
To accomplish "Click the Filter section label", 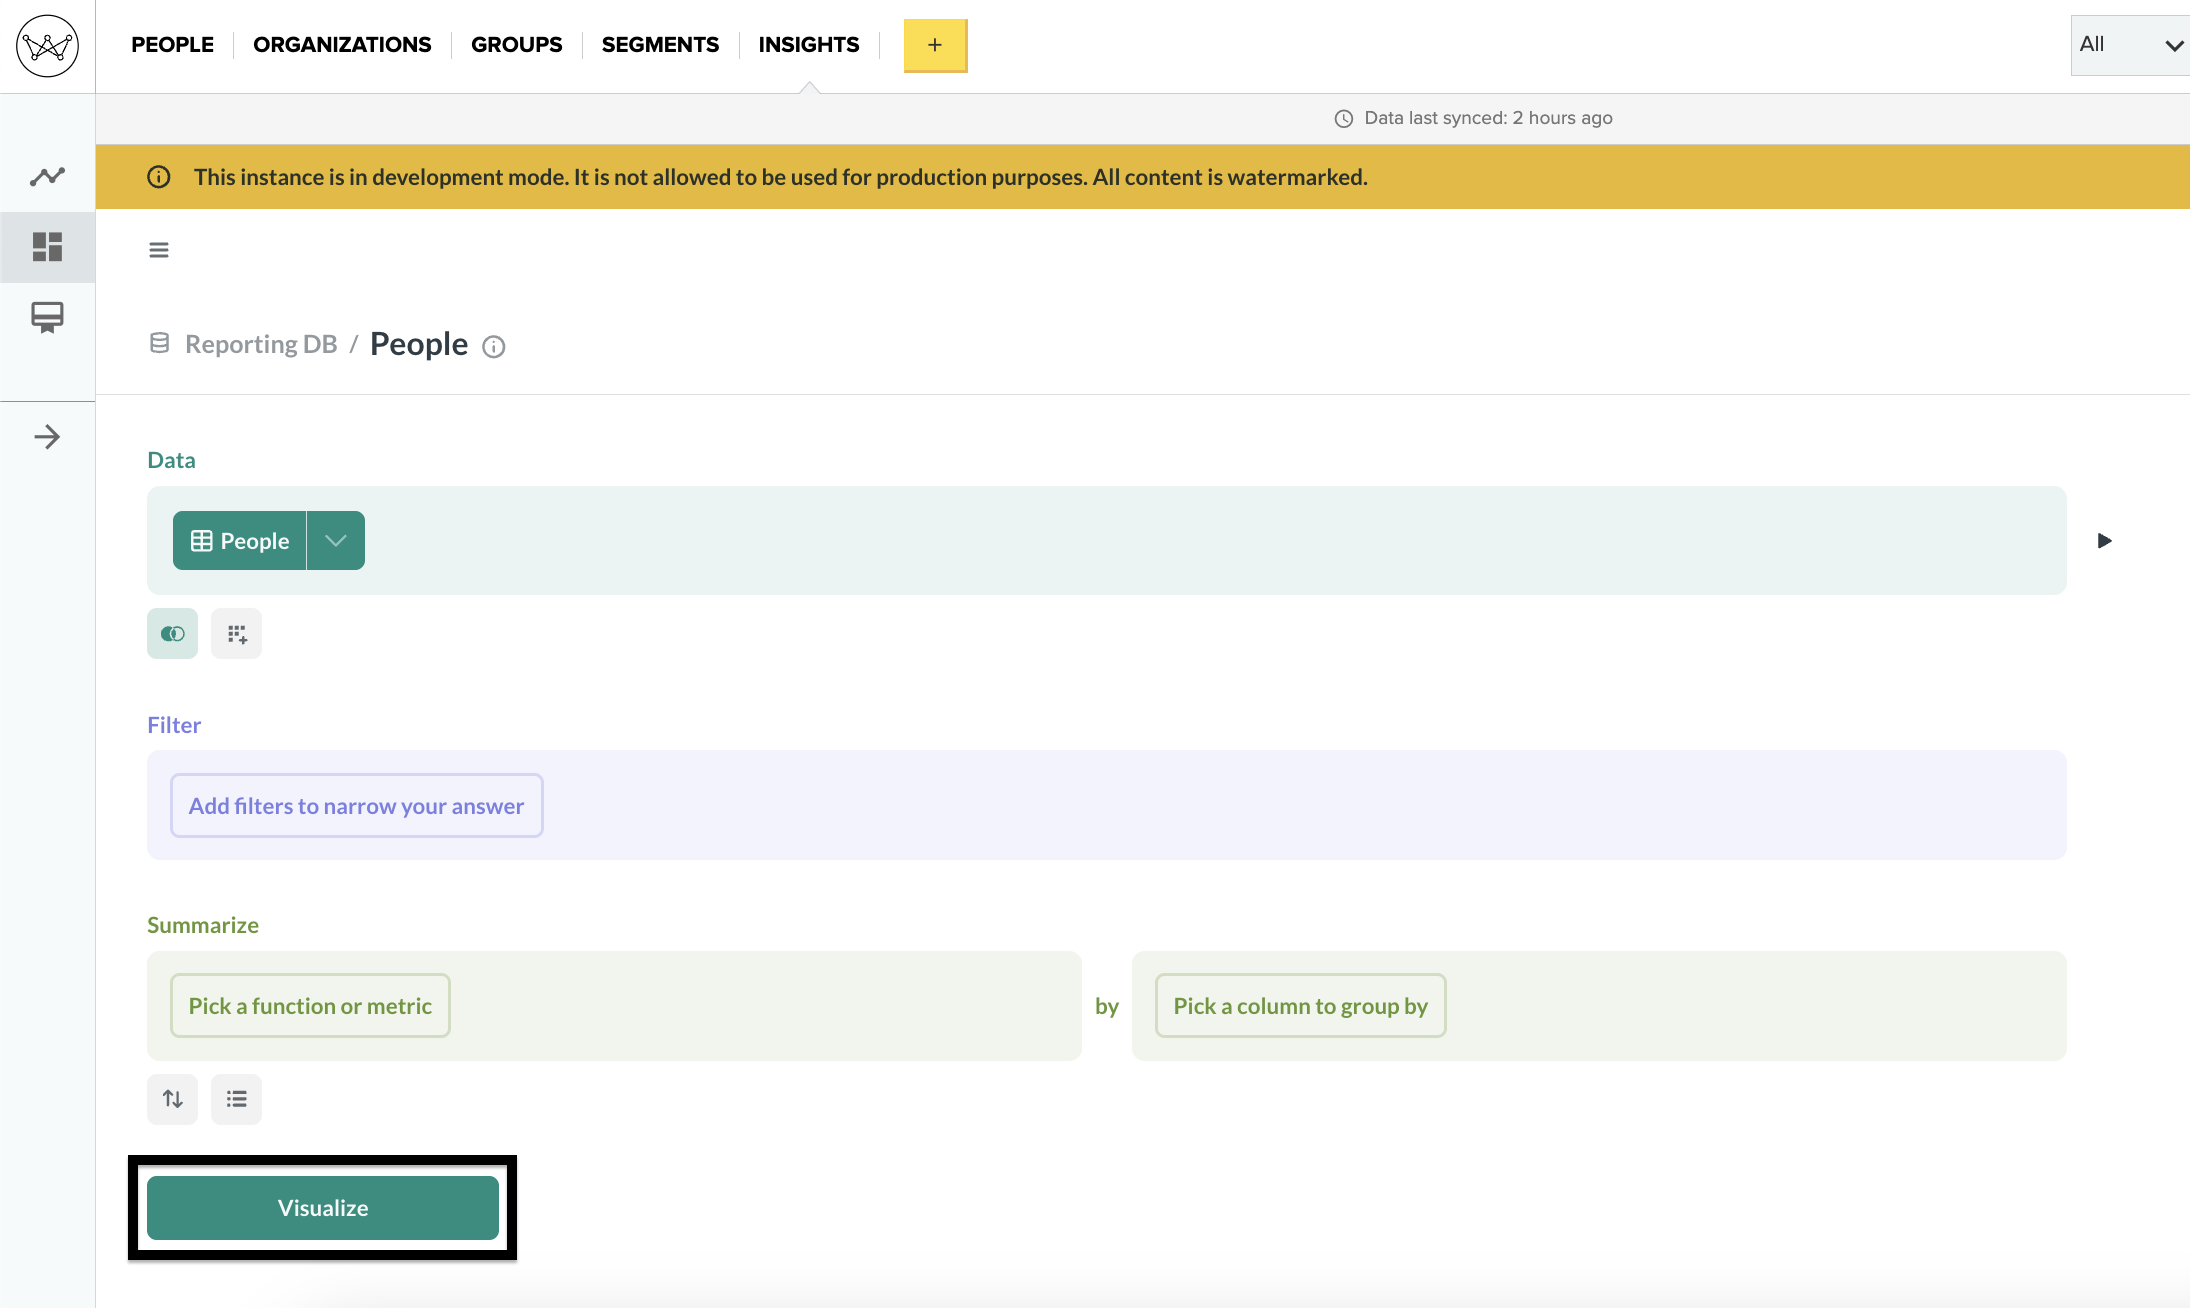I will tap(174, 725).
